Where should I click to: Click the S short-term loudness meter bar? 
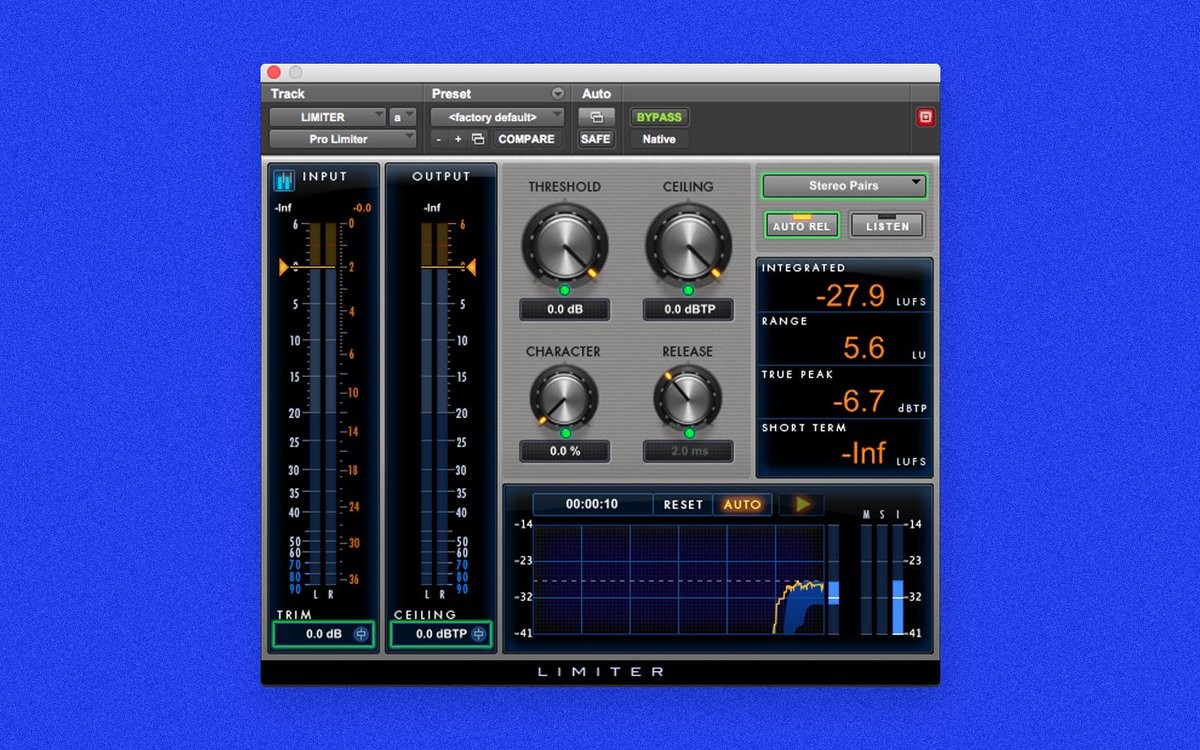point(882,579)
